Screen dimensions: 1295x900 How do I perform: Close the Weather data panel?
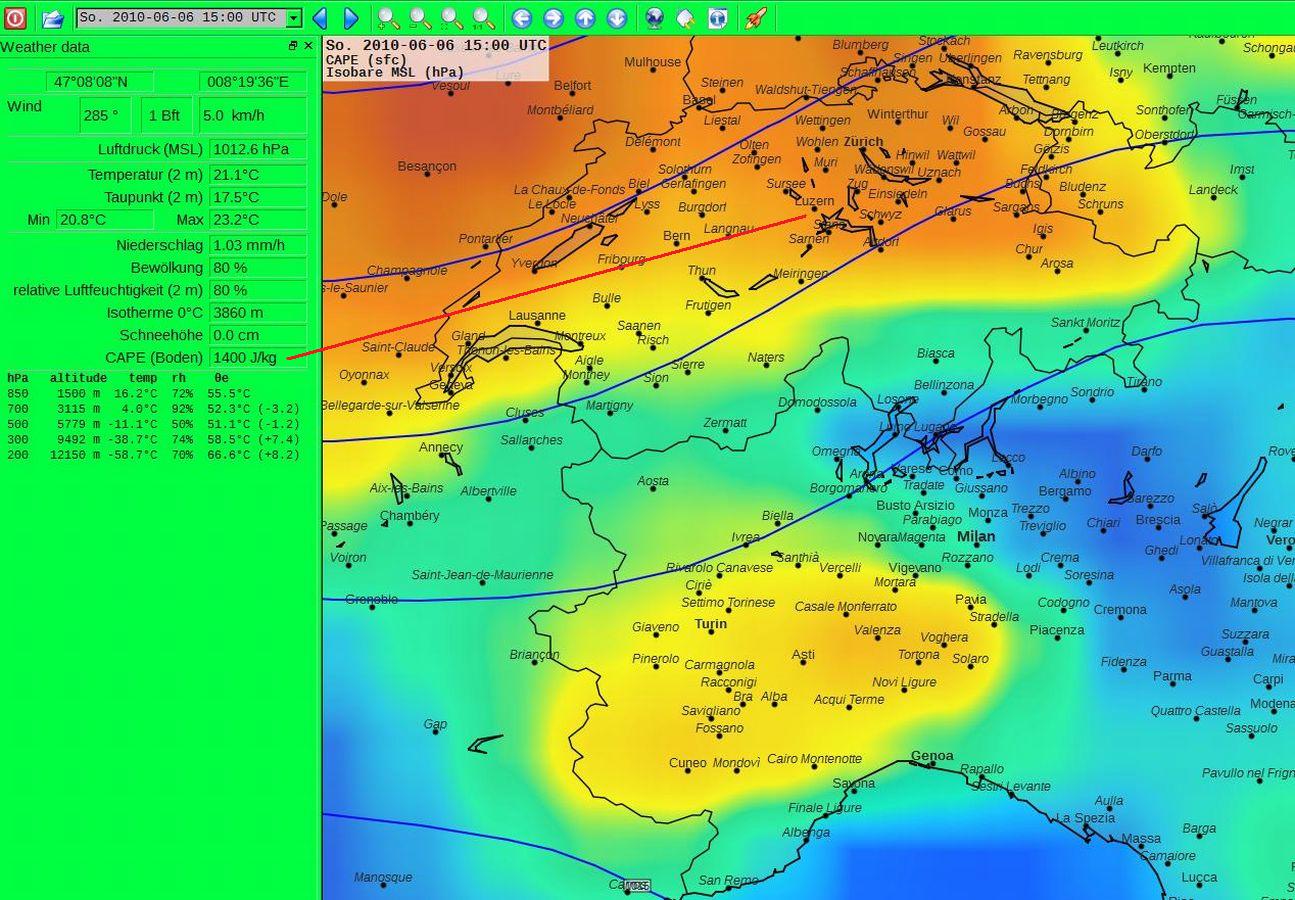coord(308,46)
